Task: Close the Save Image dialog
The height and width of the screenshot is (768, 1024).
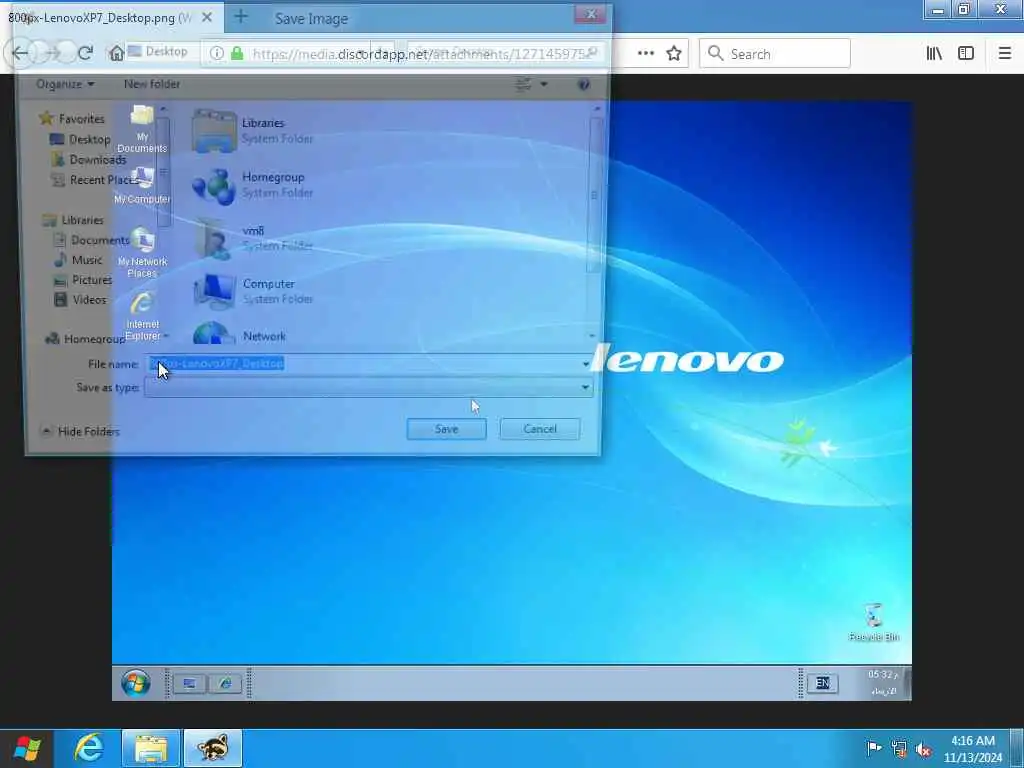Action: tap(590, 14)
